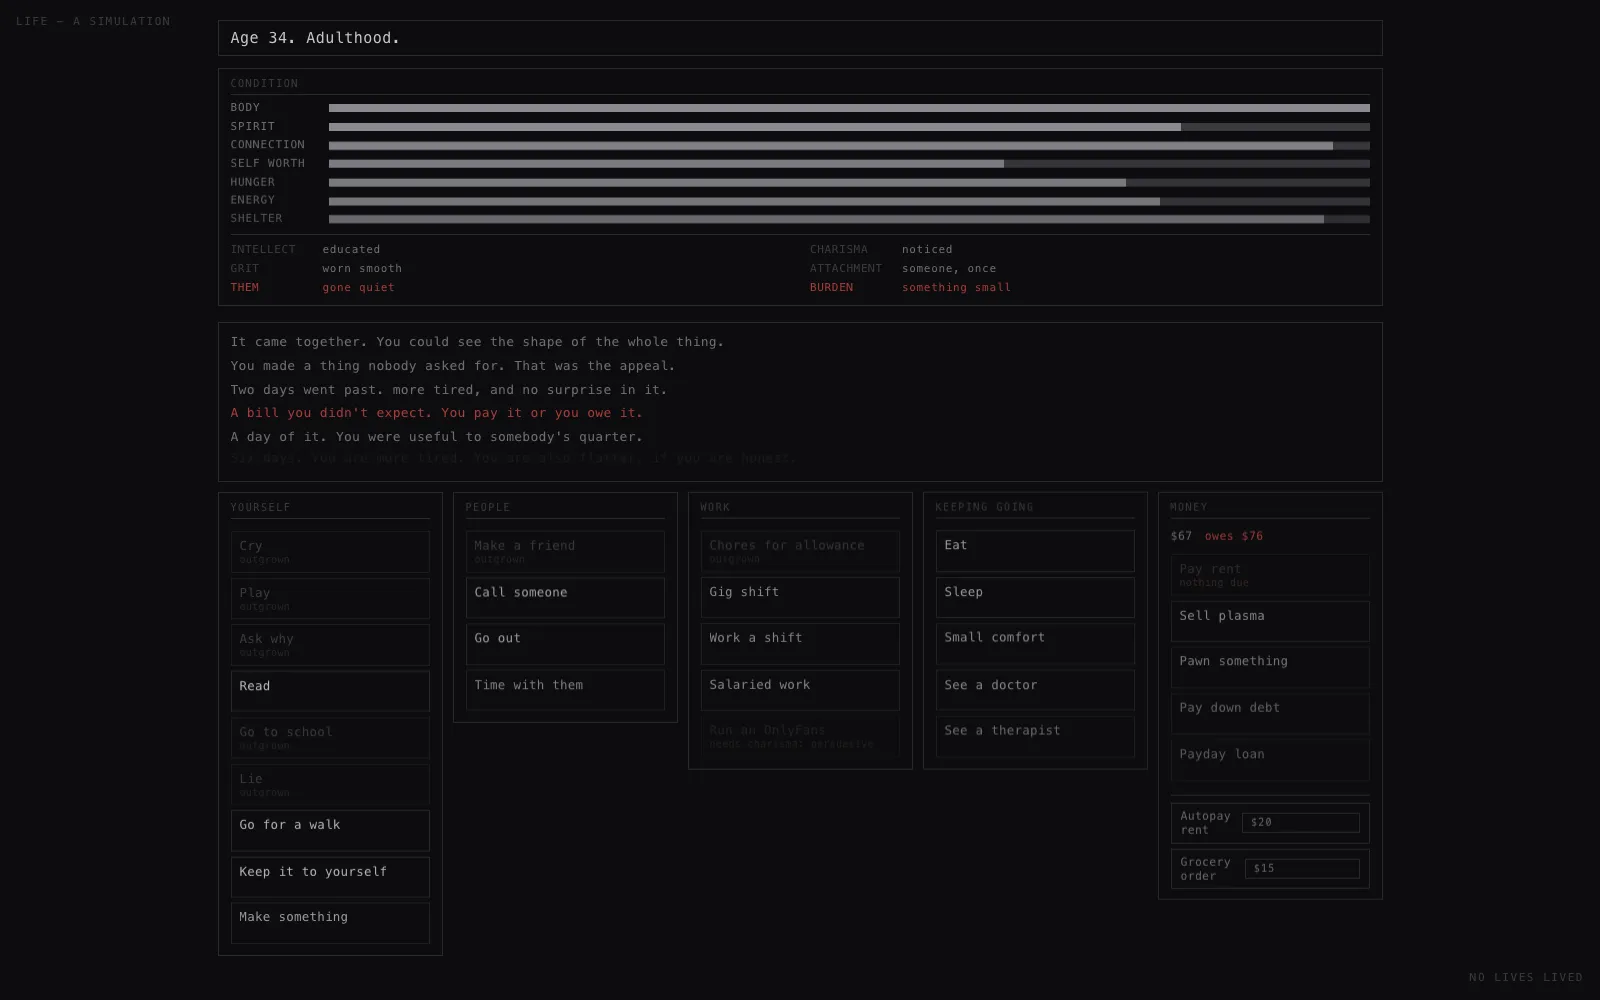
Task: Click See a doctor
Action: click(1035, 690)
